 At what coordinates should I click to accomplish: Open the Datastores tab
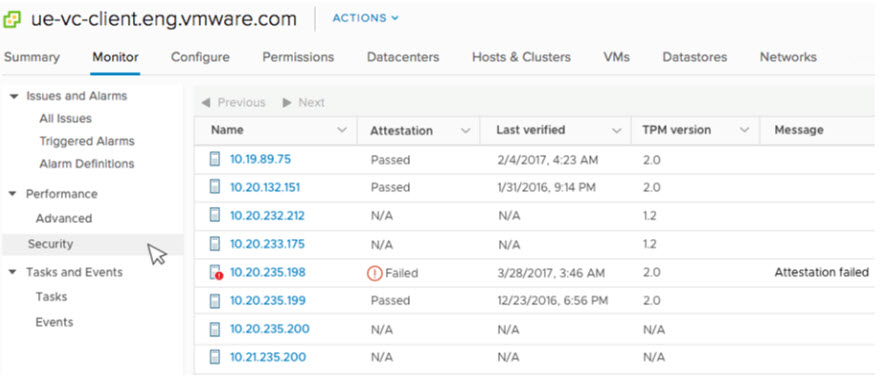695,57
